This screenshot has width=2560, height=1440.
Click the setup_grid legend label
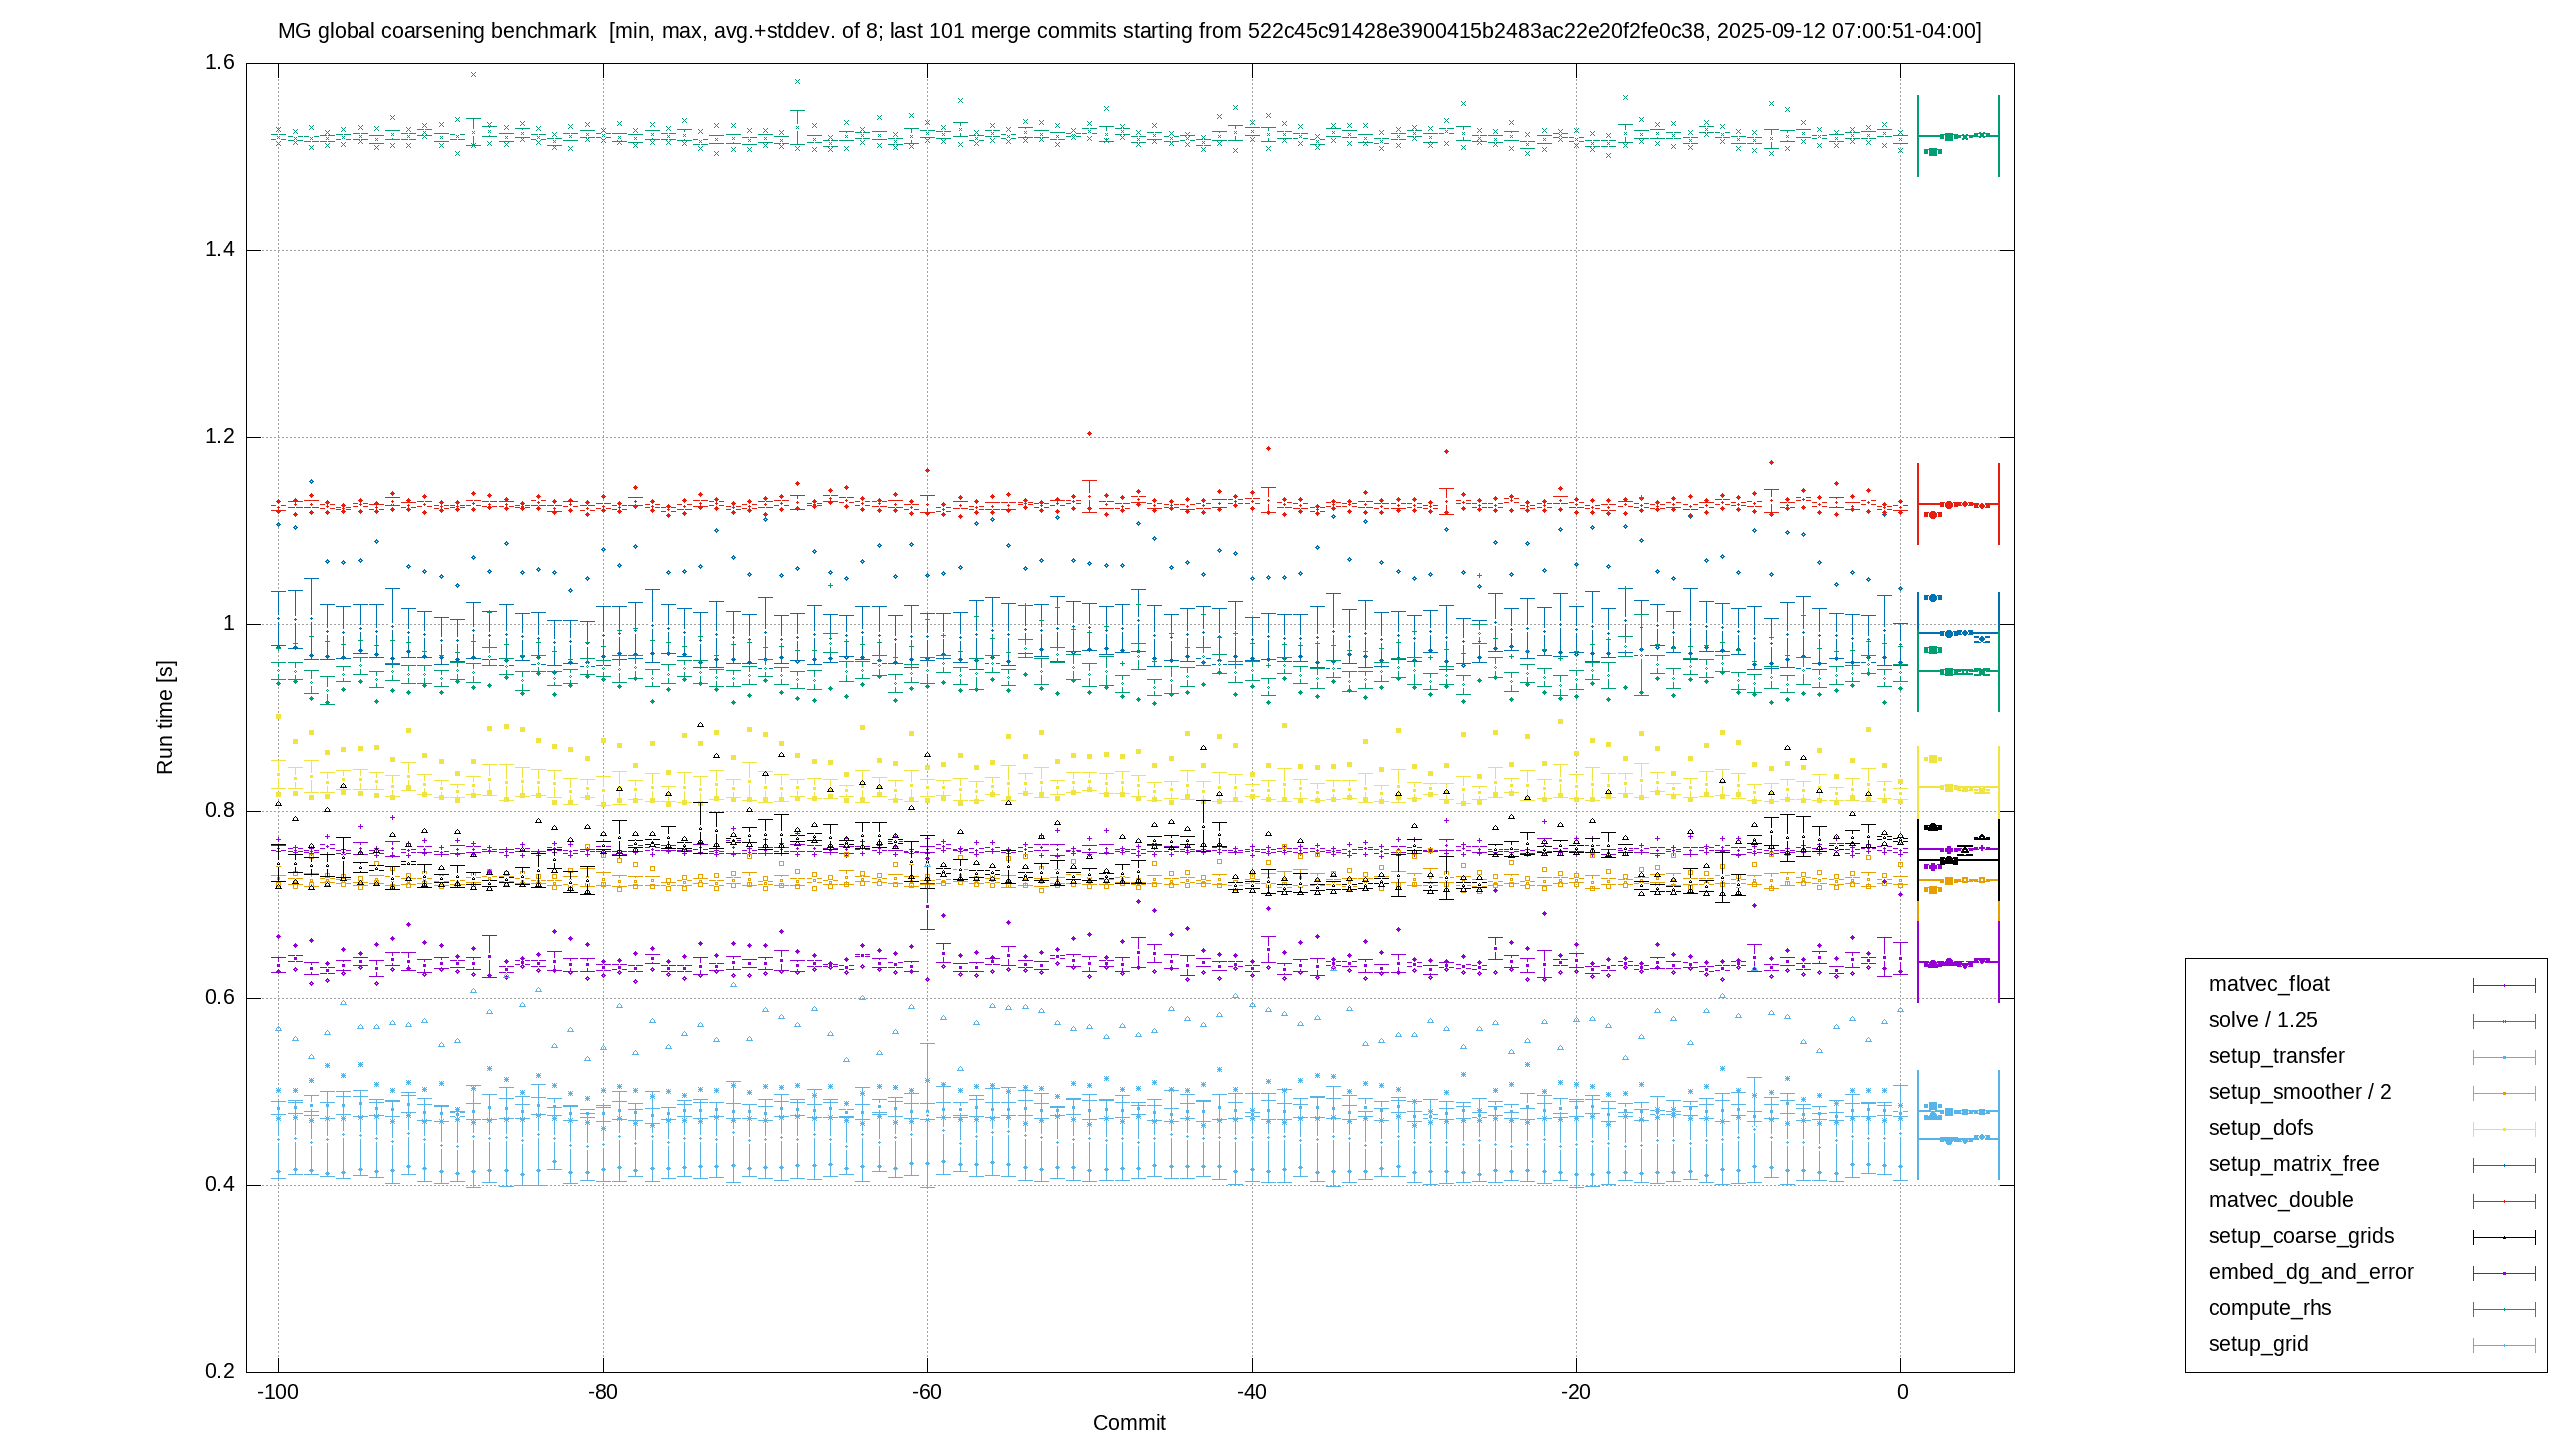click(x=2258, y=1344)
